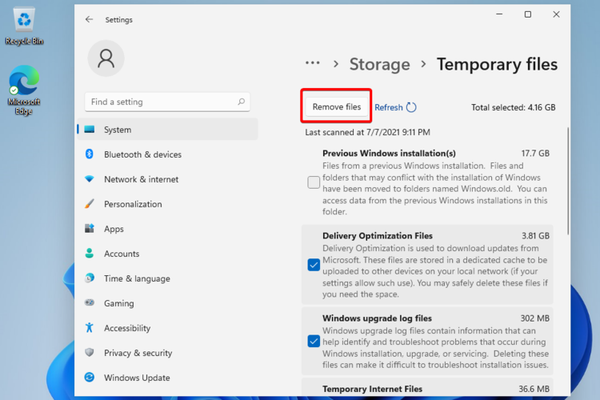The height and width of the screenshot is (400, 600).
Task: Click Storage in the breadcrumb
Action: [x=379, y=64]
